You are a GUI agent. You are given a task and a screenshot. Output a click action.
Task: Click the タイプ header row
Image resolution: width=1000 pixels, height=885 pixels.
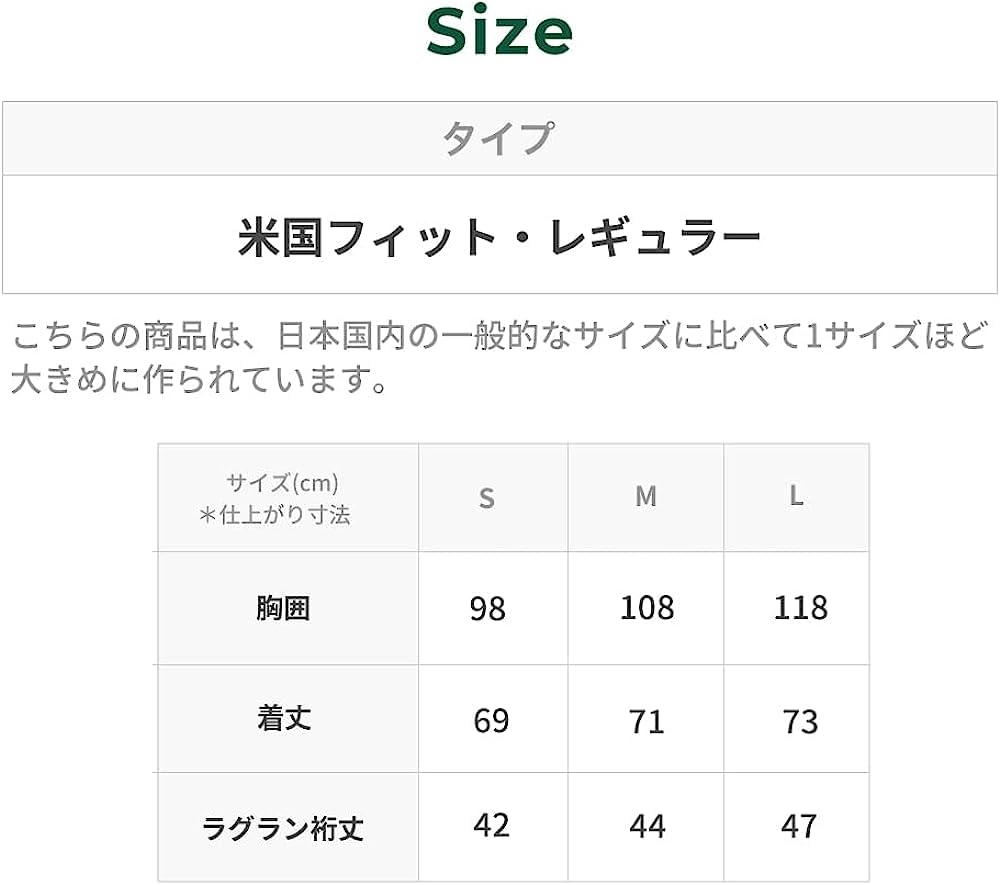(499, 139)
